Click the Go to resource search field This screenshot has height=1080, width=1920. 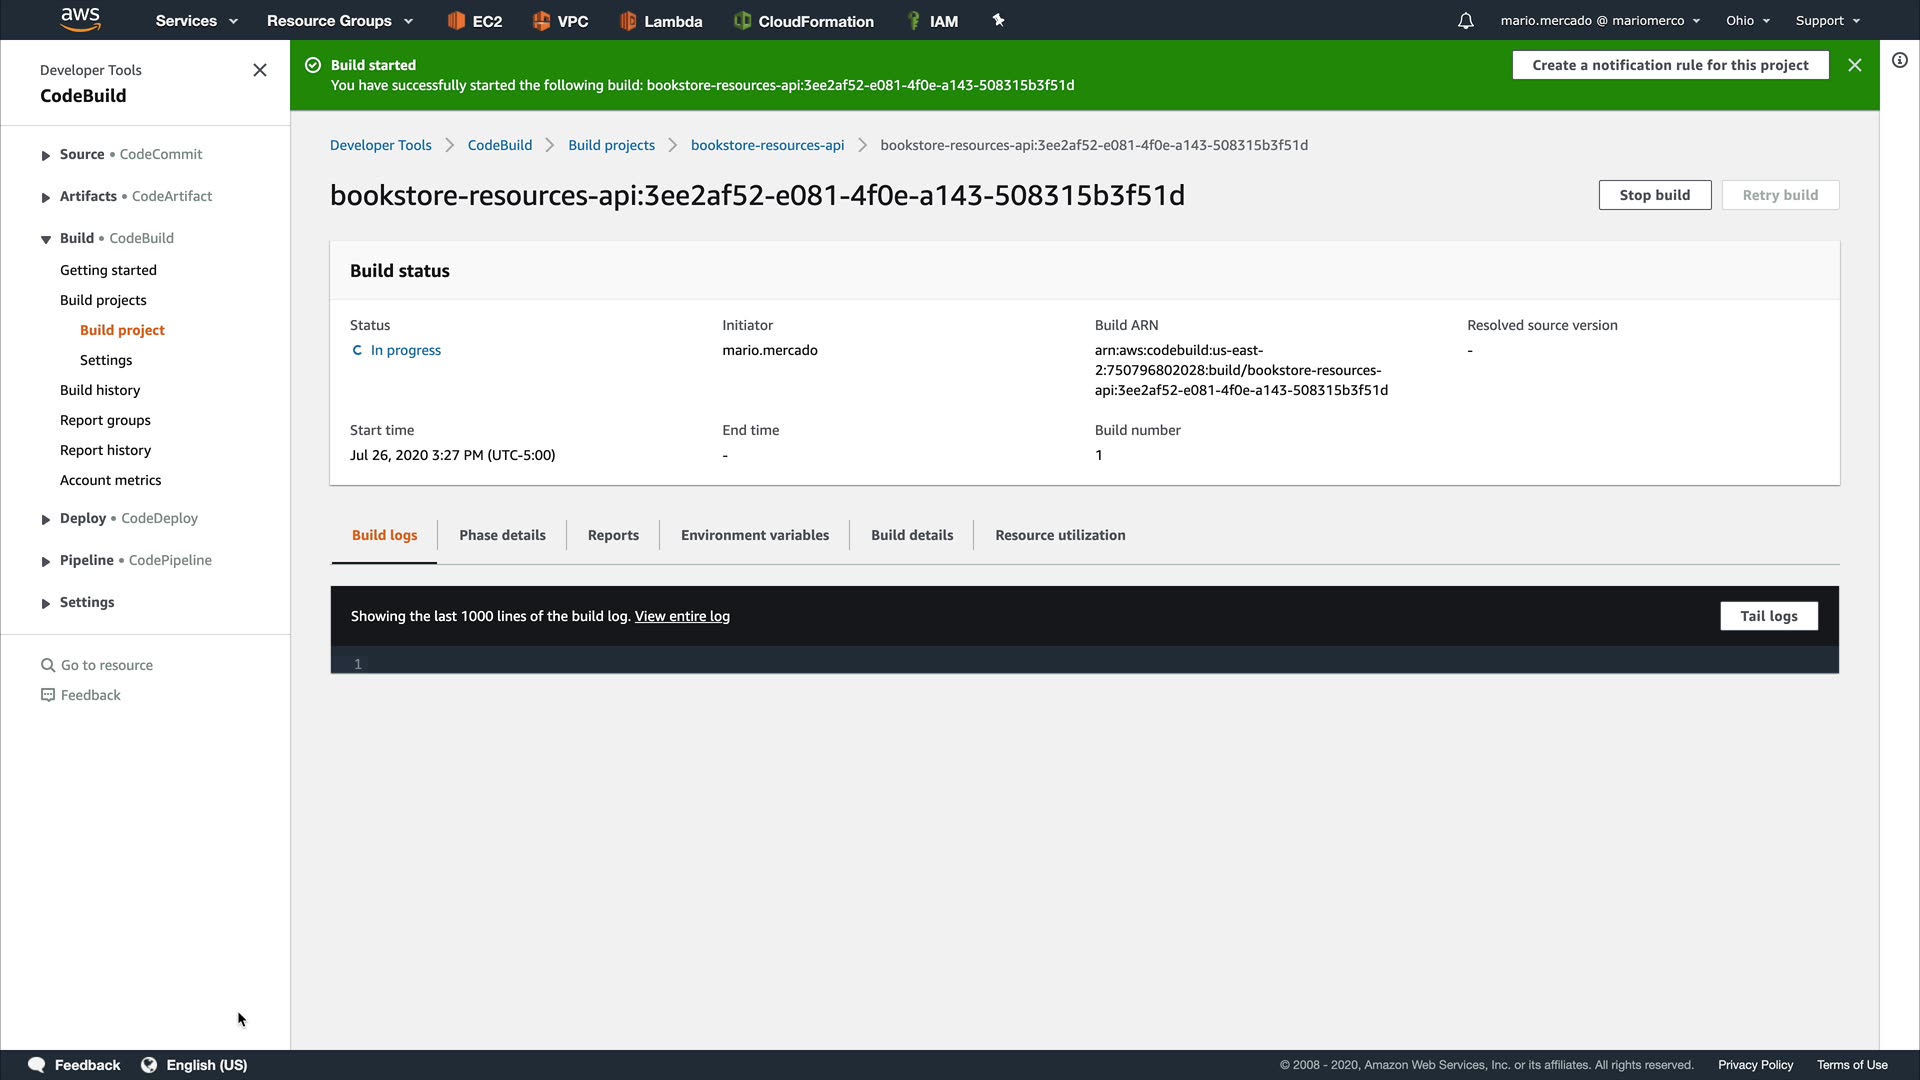[x=107, y=665]
